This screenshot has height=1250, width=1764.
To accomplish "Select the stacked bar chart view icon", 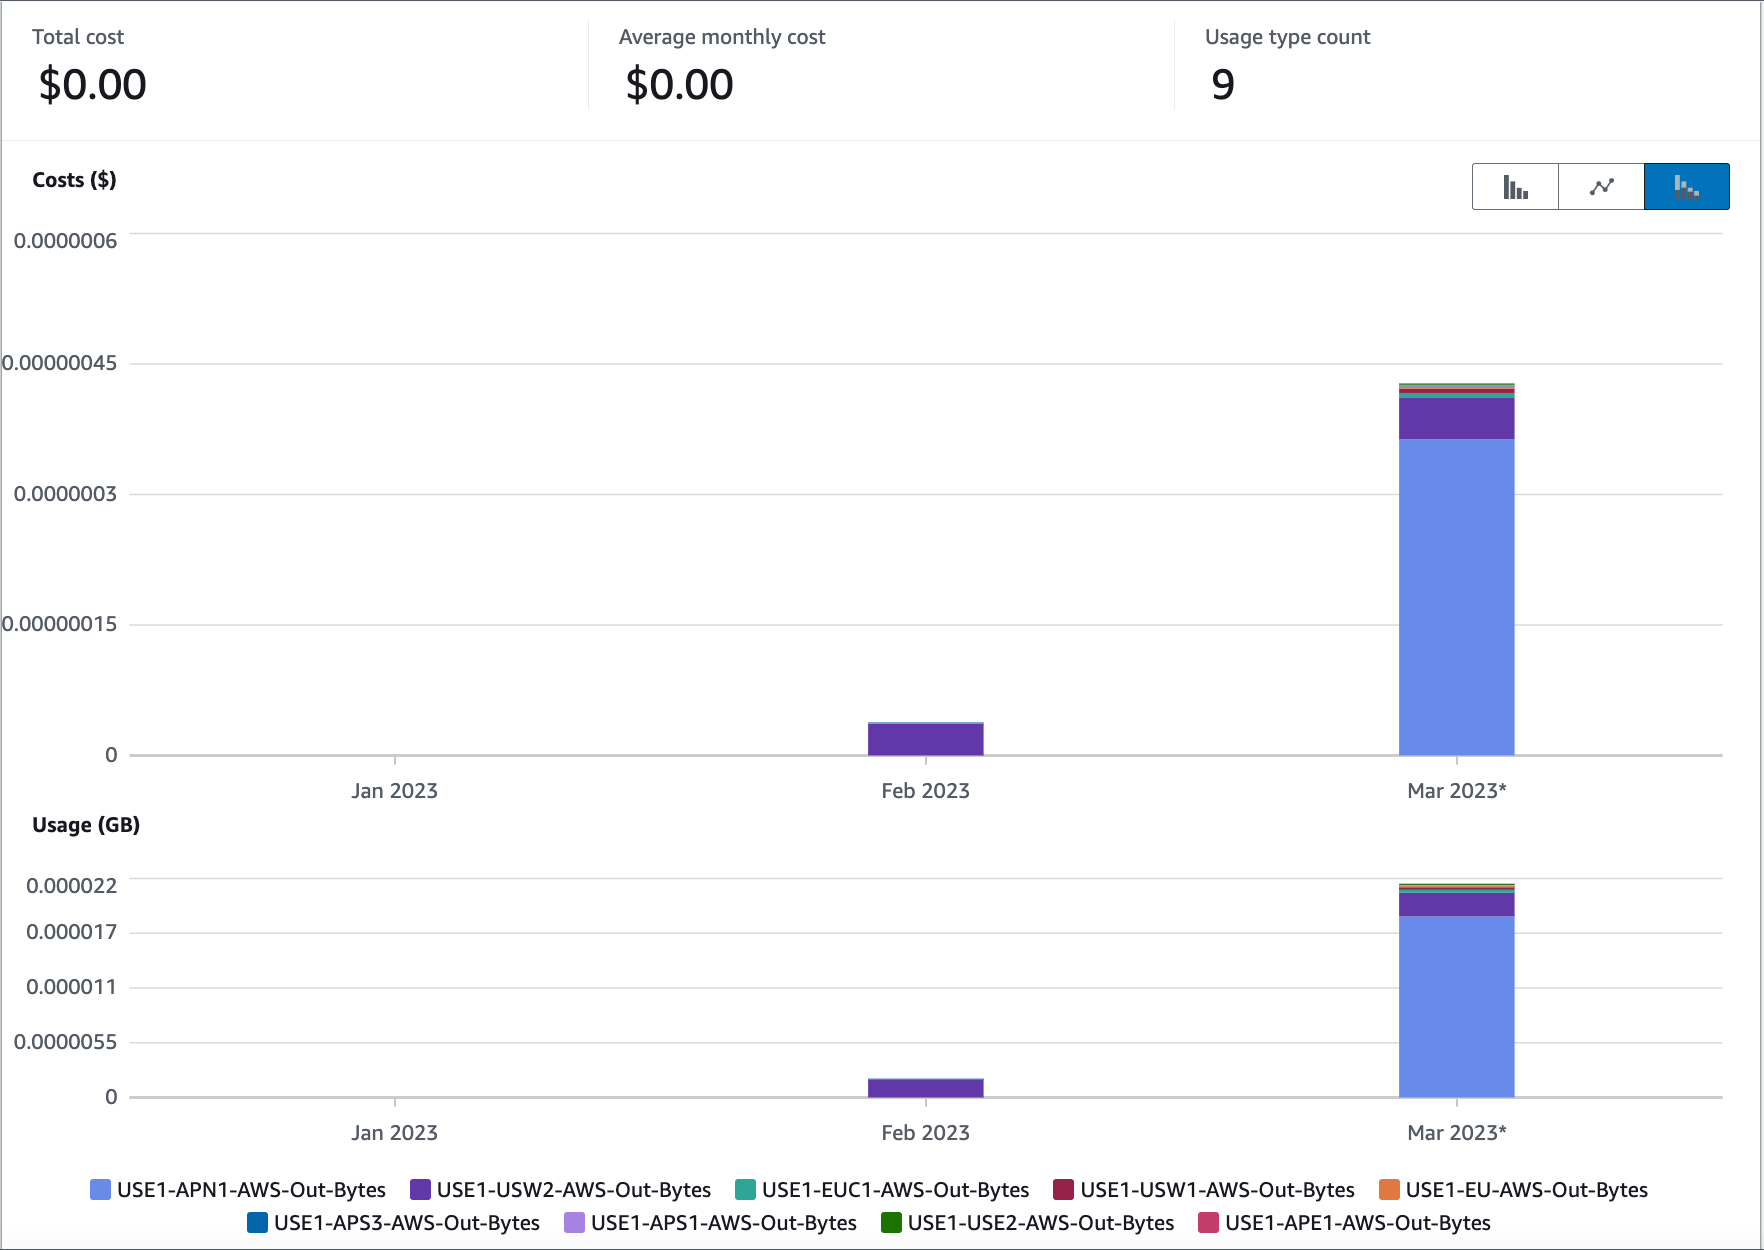I will click(1686, 186).
